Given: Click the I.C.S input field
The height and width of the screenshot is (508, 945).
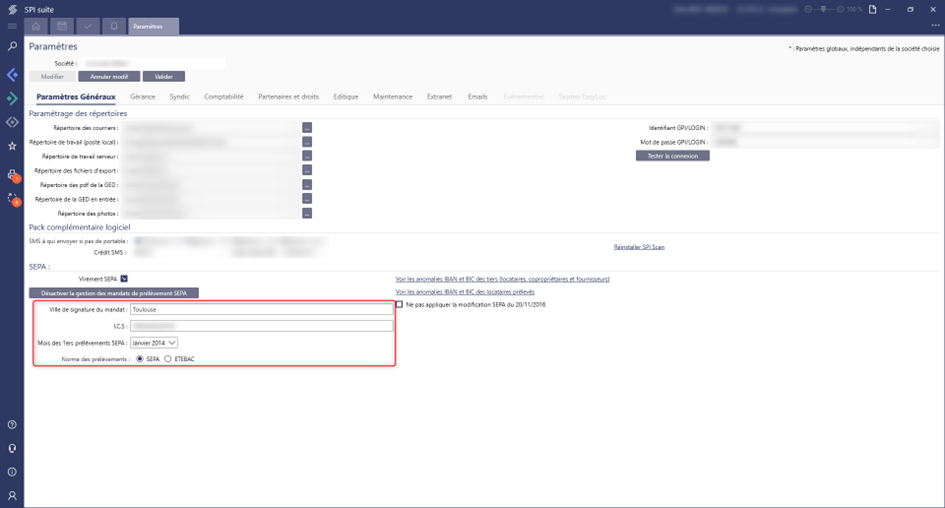Looking at the screenshot, I should (x=262, y=326).
